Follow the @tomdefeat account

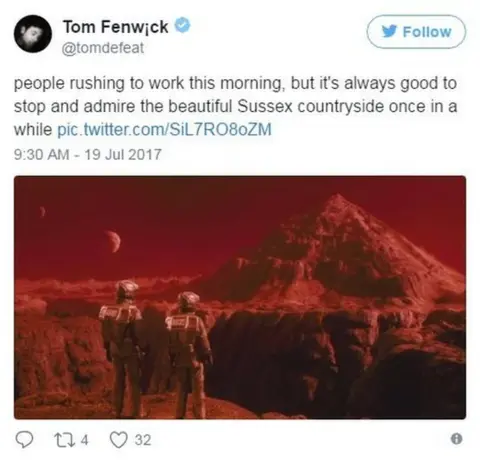click(416, 32)
